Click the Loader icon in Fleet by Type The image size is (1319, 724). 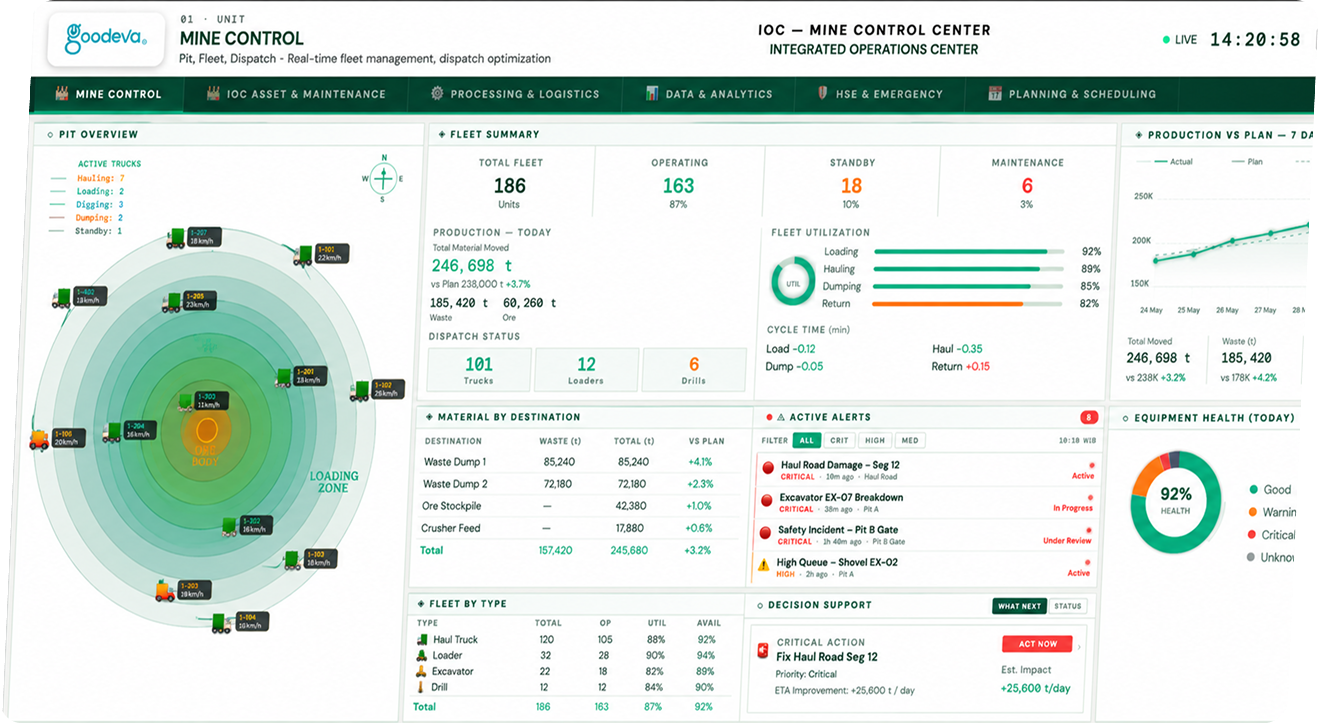click(423, 656)
